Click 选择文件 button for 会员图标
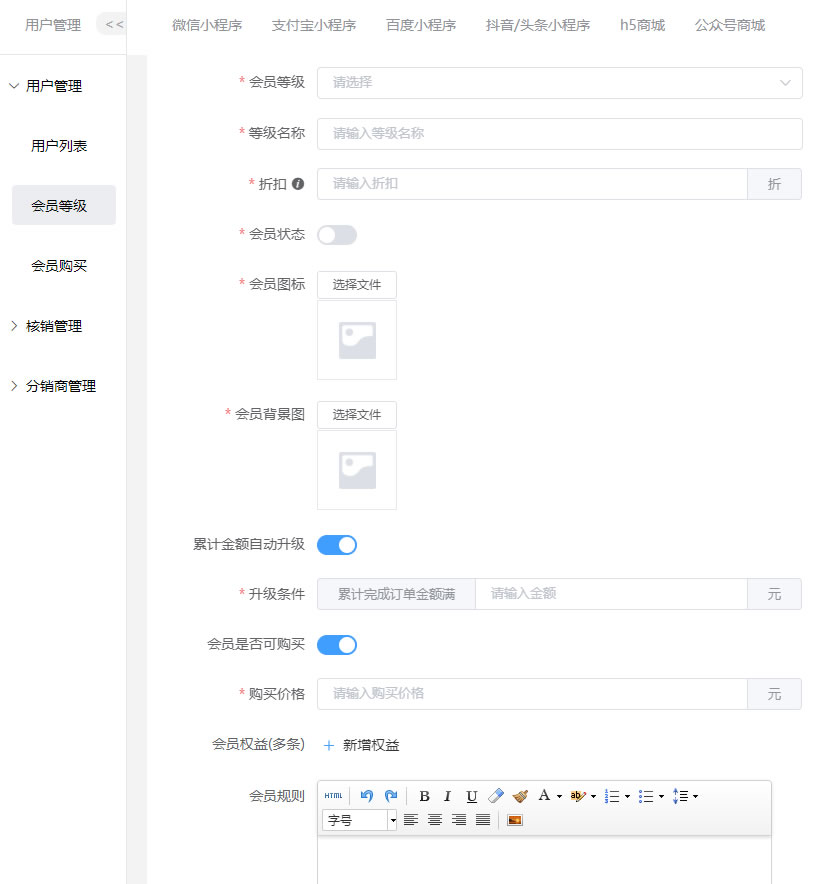This screenshot has width=819, height=884. (x=357, y=285)
